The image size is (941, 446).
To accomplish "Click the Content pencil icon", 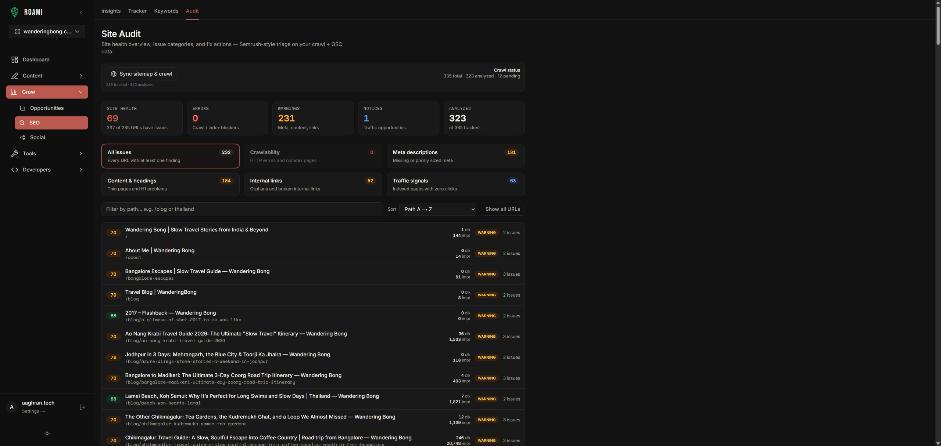I will coord(14,76).
